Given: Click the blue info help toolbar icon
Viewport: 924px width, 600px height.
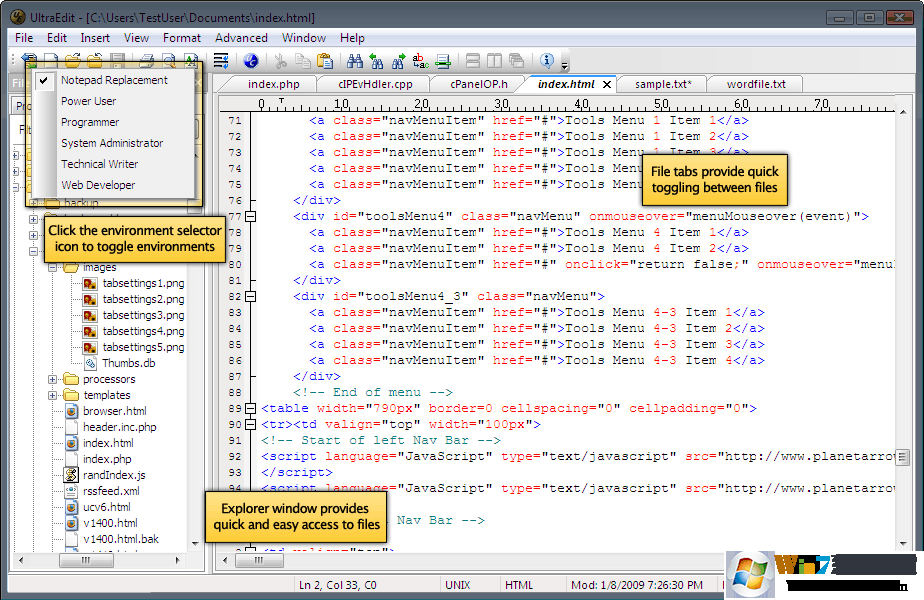Looking at the screenshot, I should (x=547, y=61).
